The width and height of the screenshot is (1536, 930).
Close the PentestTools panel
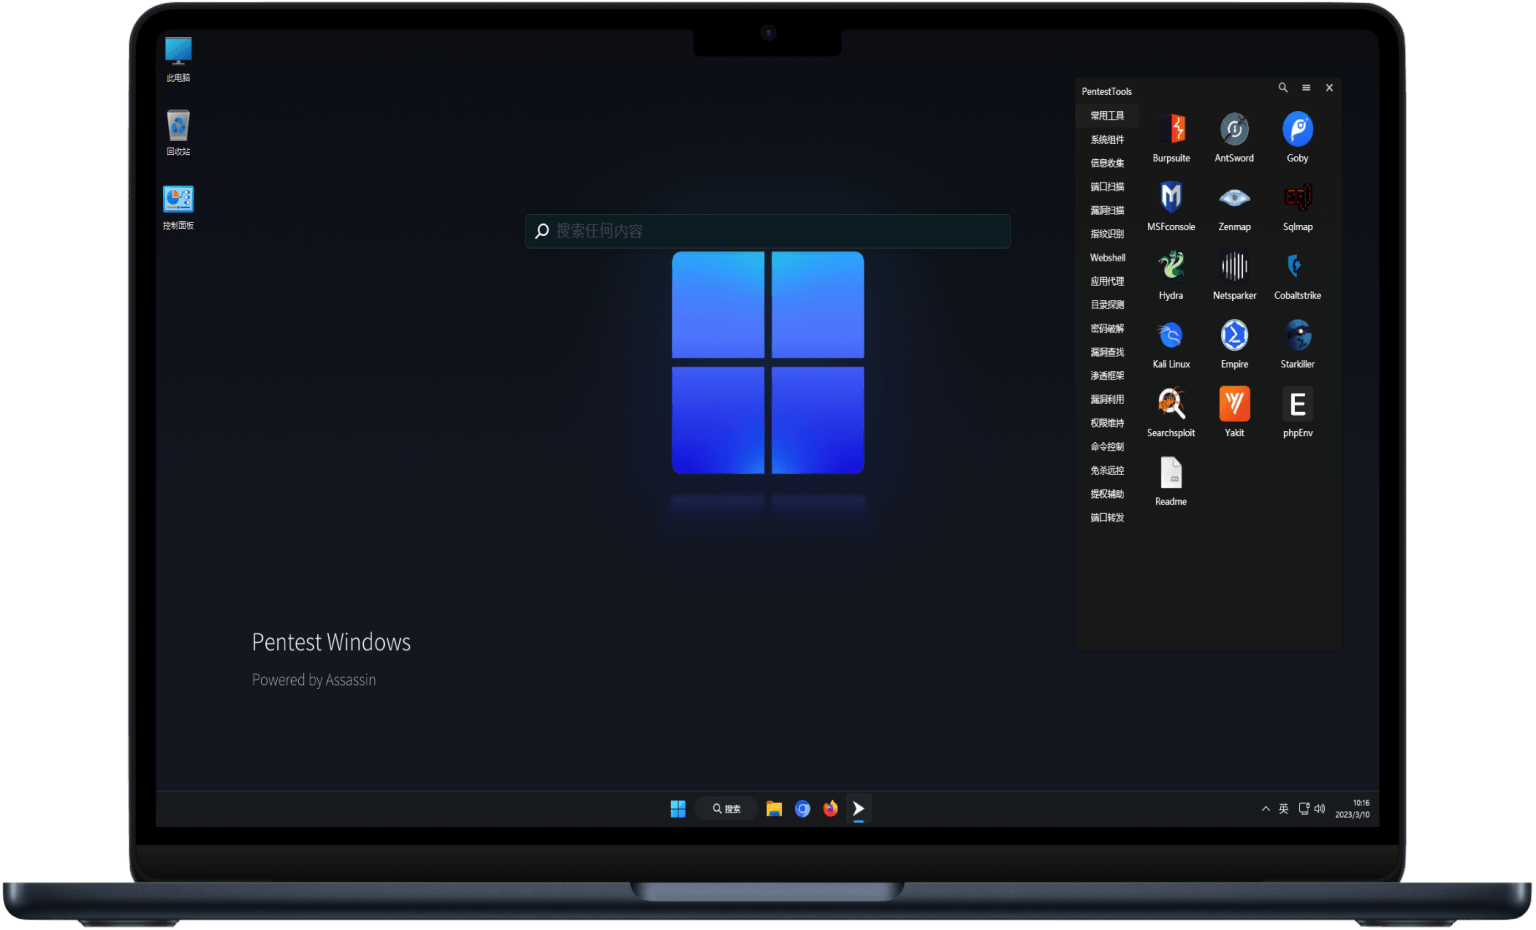tap(1329, 88)
